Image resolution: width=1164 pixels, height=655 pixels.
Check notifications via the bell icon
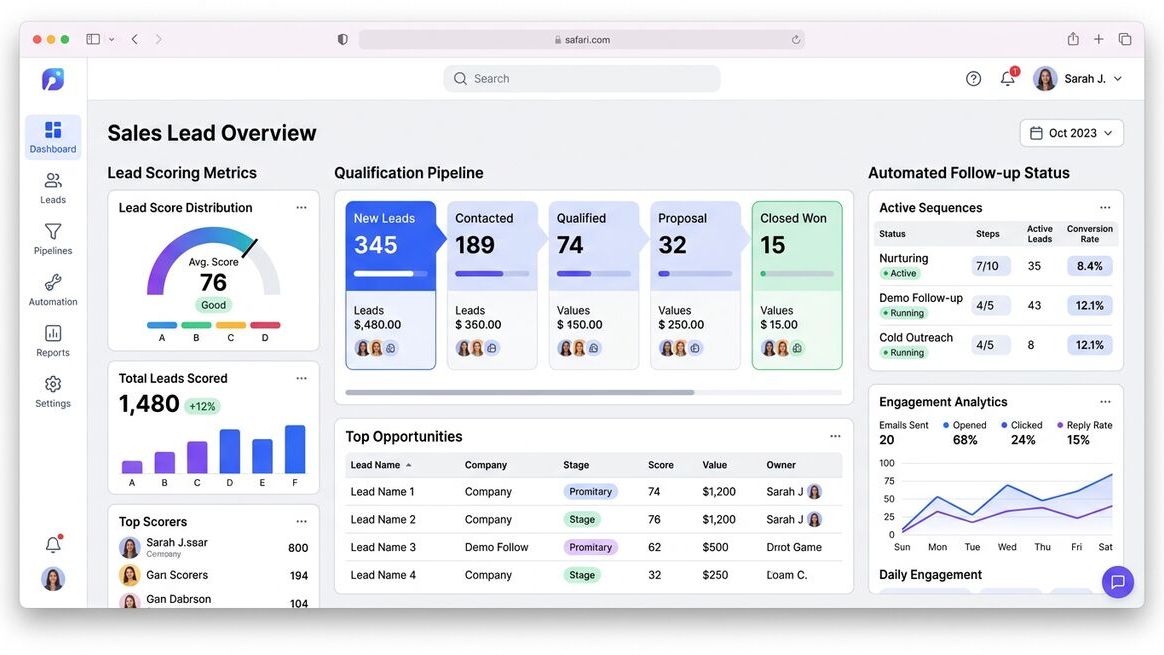click(x=1007, y=78)
